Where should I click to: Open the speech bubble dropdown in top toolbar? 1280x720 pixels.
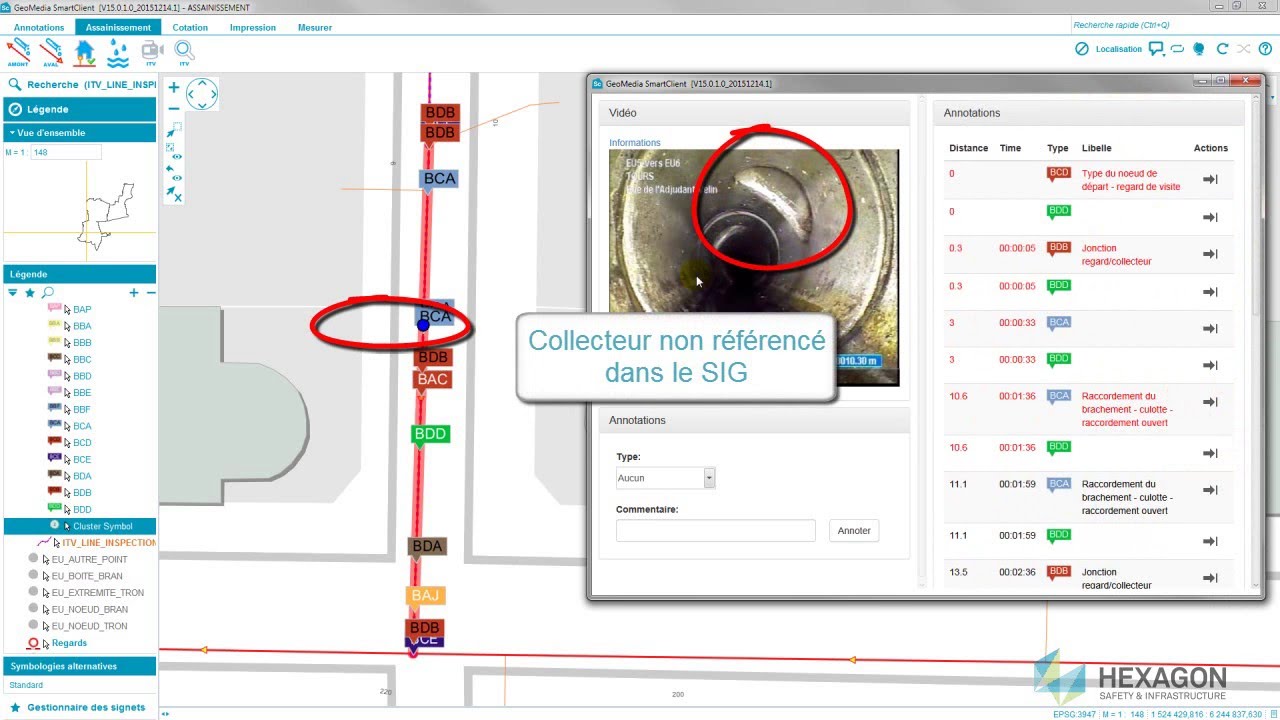[x=1156, y=49]
